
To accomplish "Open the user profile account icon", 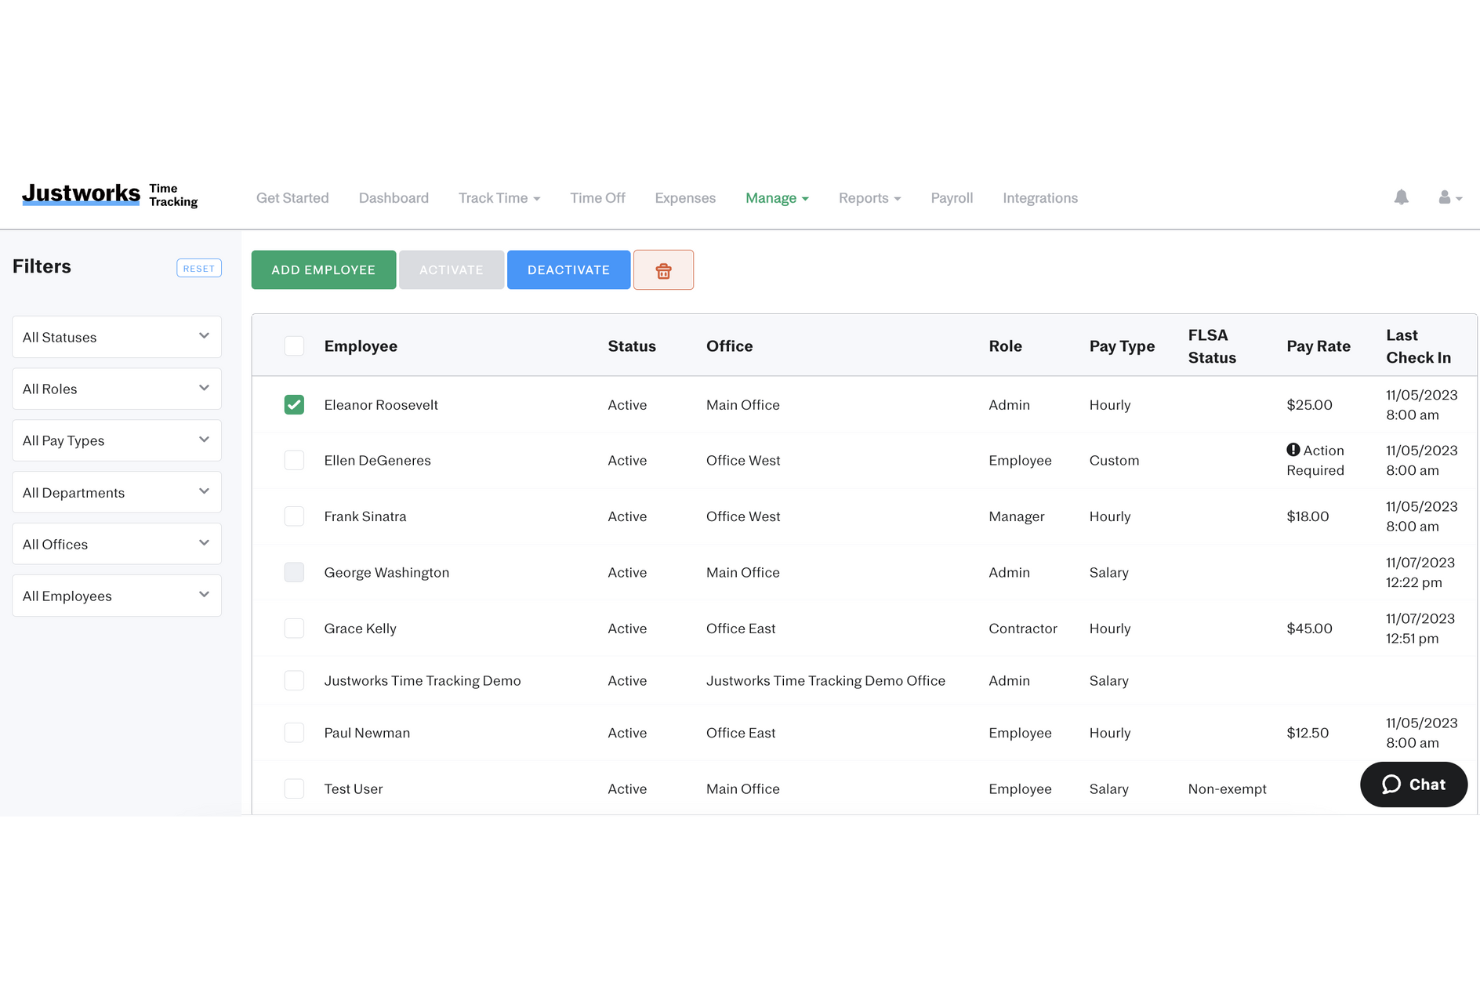I will [1449, 198].
